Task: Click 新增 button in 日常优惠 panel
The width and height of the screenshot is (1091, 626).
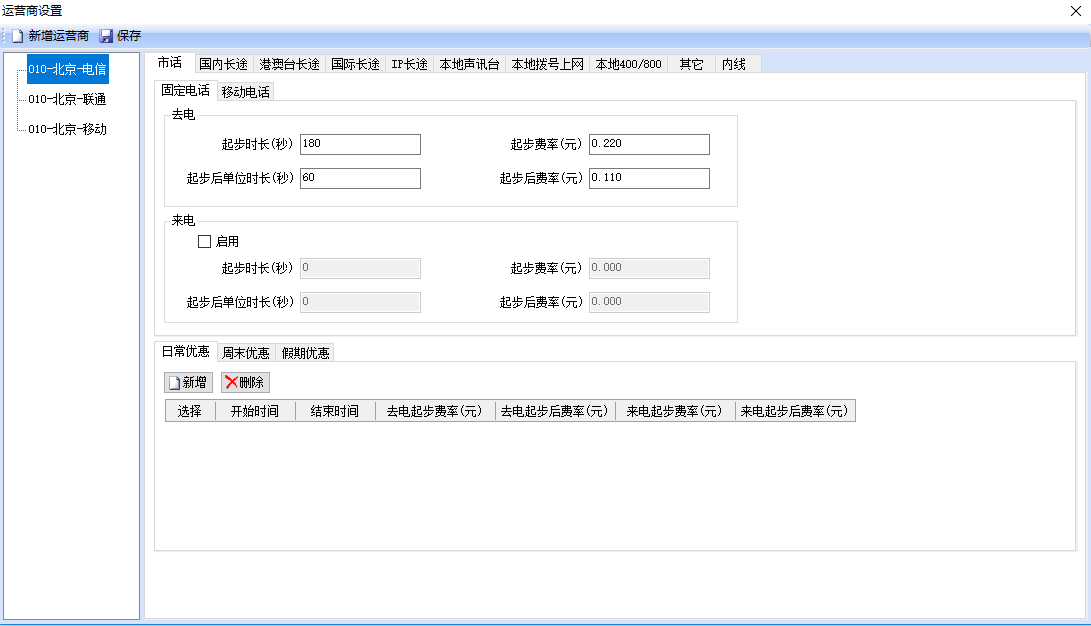Action: [x=188, y=382]
